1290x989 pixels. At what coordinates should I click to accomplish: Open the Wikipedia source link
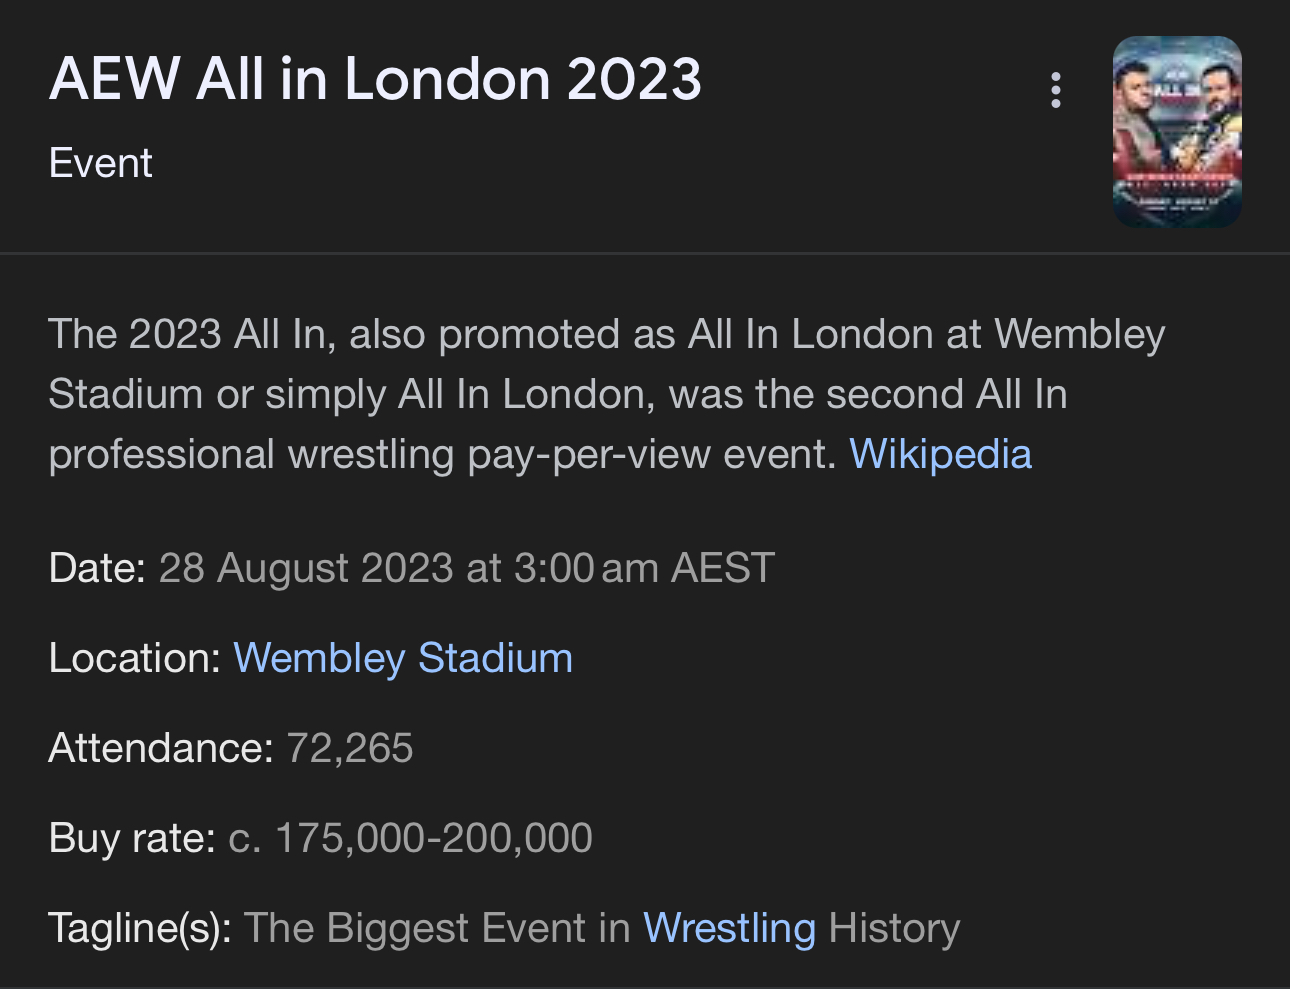(940, 454)
